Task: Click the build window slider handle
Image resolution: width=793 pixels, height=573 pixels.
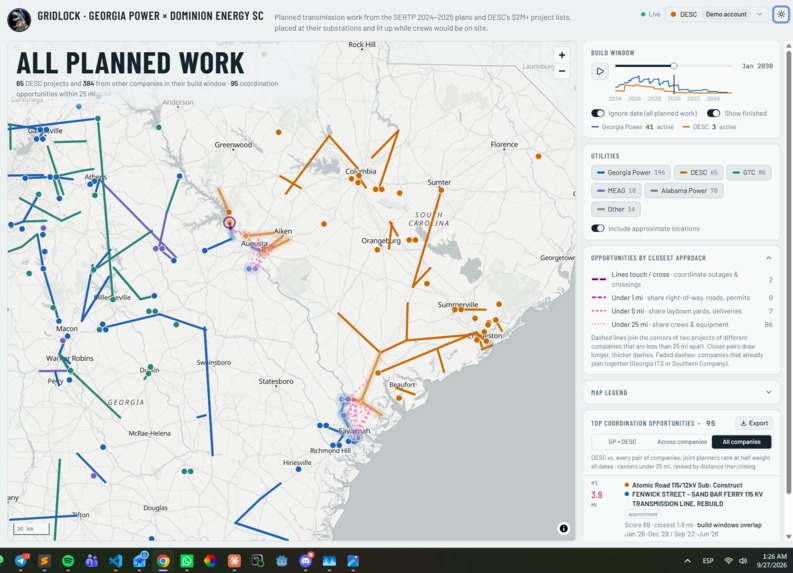Action: coord(674,66)
